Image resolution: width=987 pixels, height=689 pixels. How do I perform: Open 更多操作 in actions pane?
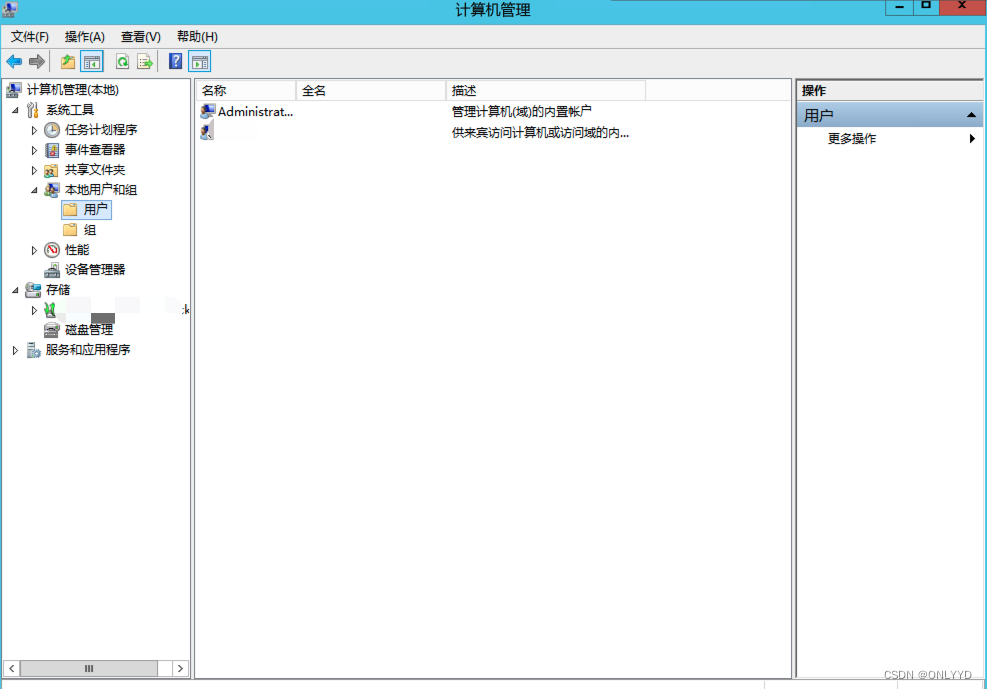[852, 138]
